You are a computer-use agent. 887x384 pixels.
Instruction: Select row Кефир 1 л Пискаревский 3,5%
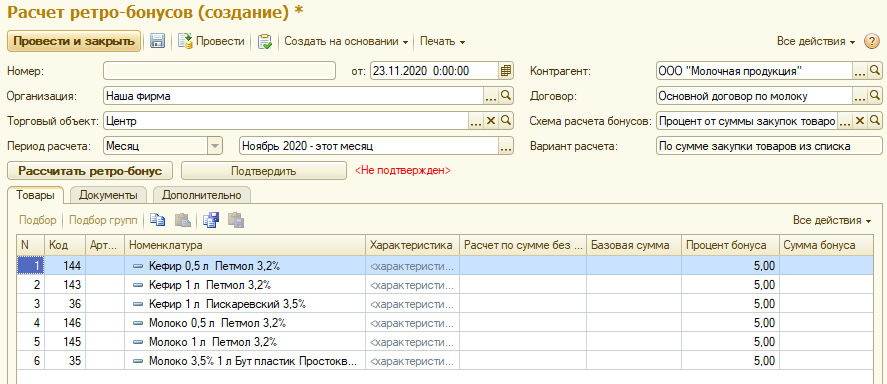(x=445, y=304)
